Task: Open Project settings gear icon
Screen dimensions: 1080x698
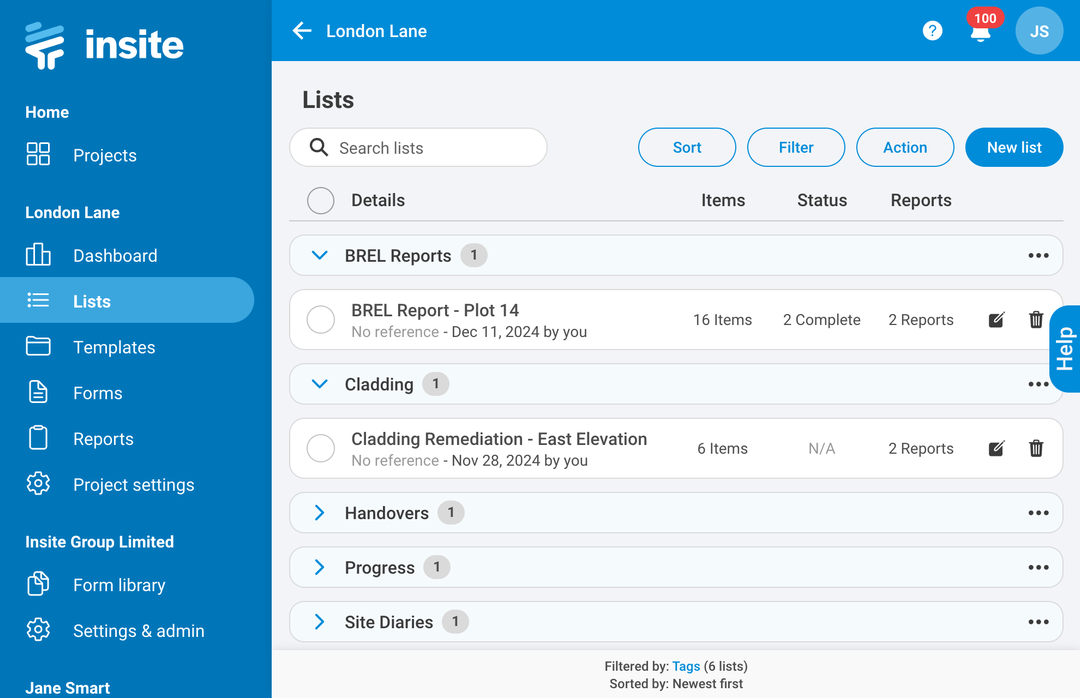Action: [38, 484]
